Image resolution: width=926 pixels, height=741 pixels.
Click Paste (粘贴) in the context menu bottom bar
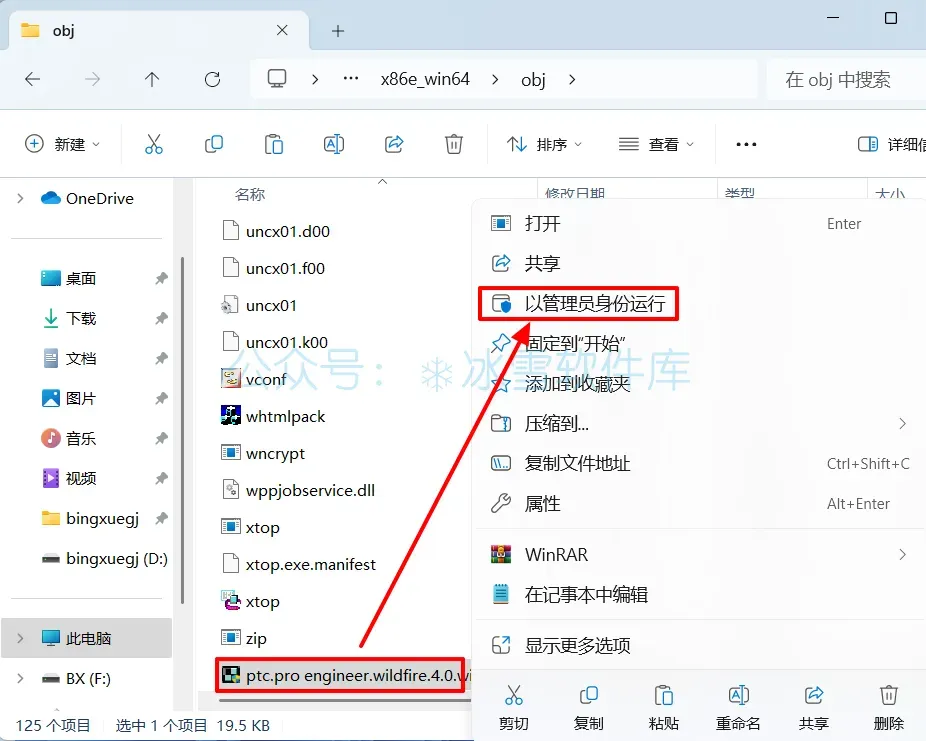[663, 707]
